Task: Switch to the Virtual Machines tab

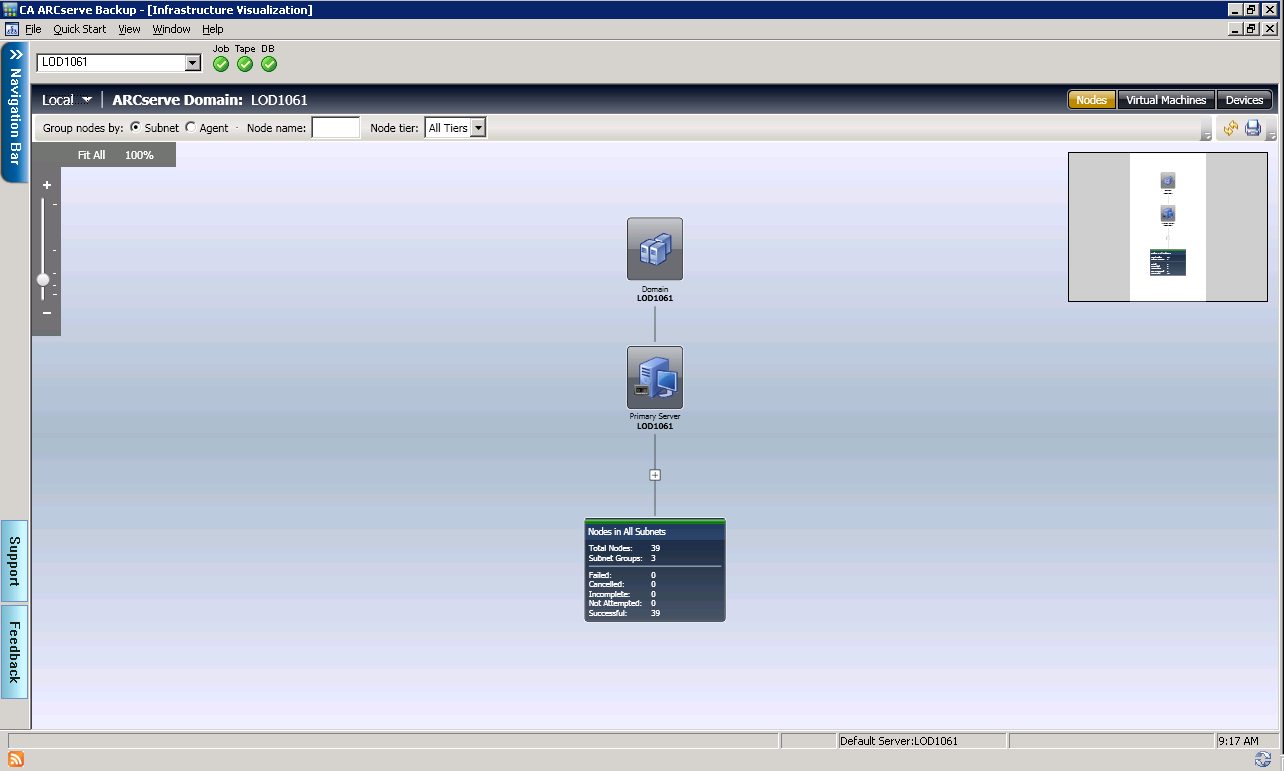Action: 1166,99
